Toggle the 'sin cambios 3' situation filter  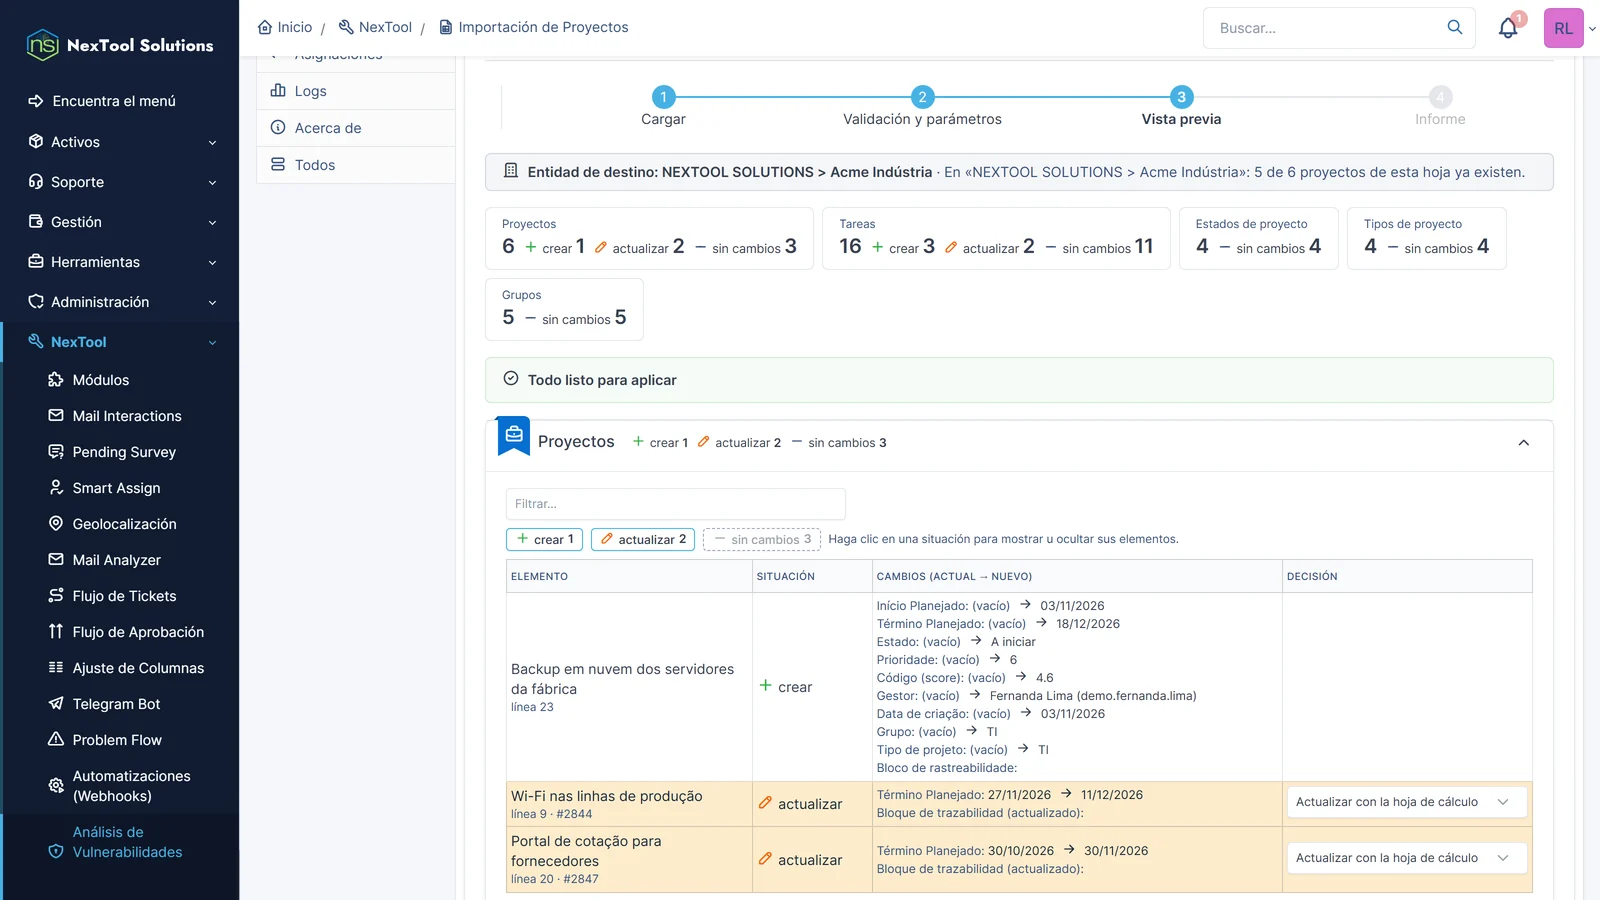[x=762, y=539]
